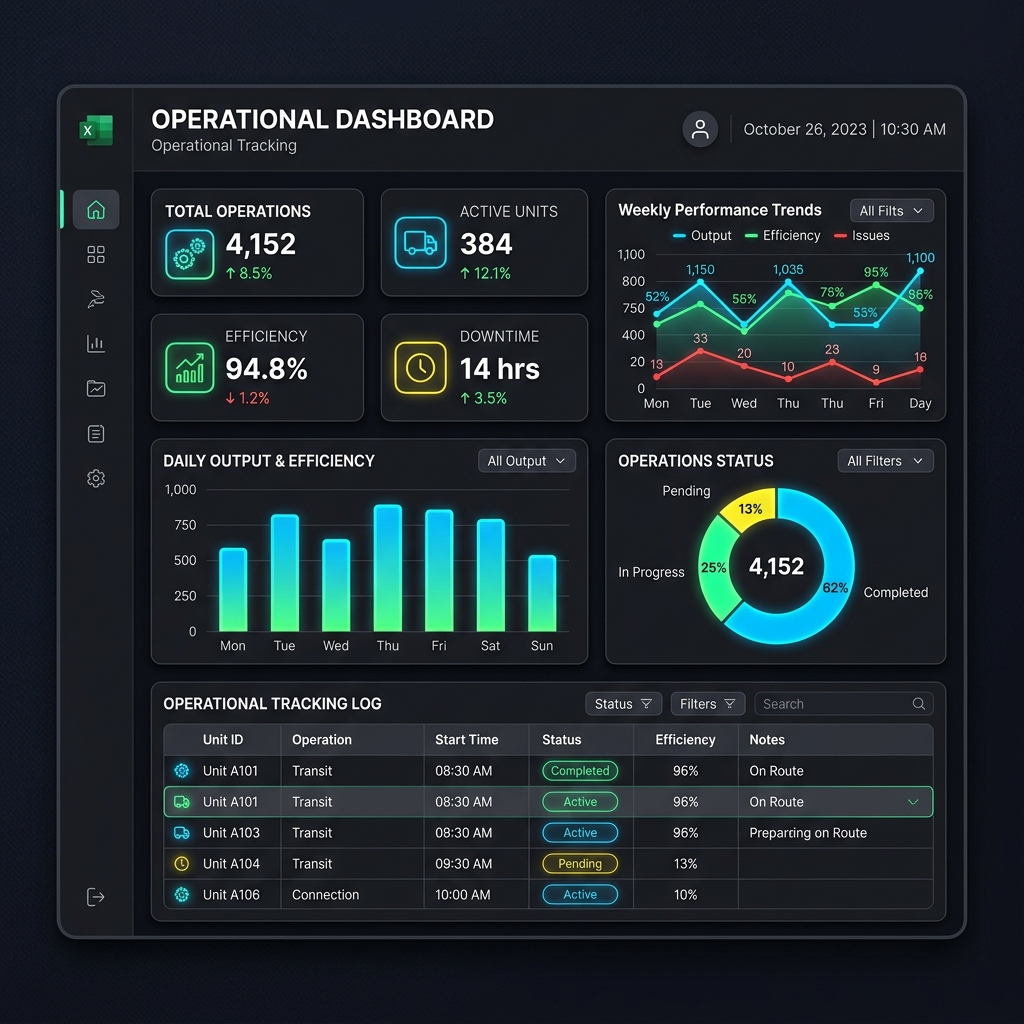1024x1024 pixels.
Task: Click the Active badge of Unit A106
Action: tap(580, 895)
